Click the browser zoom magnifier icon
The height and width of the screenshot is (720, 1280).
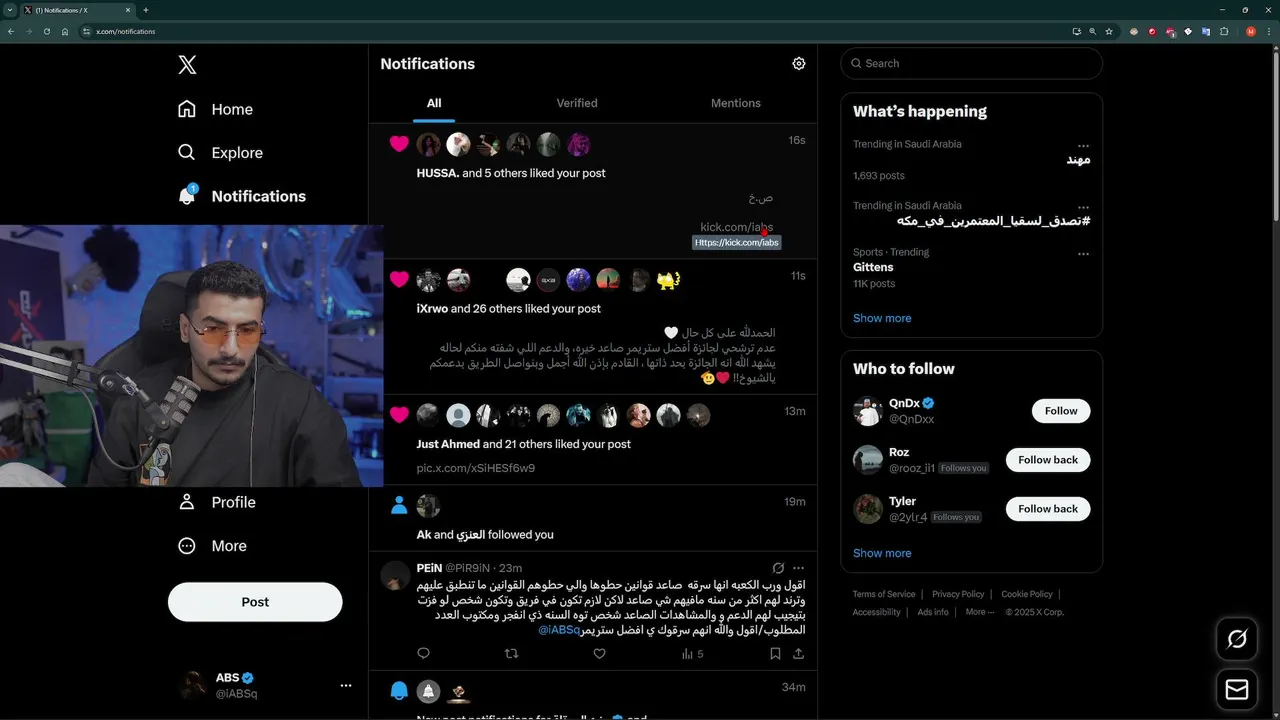[x=1093, y=31]
